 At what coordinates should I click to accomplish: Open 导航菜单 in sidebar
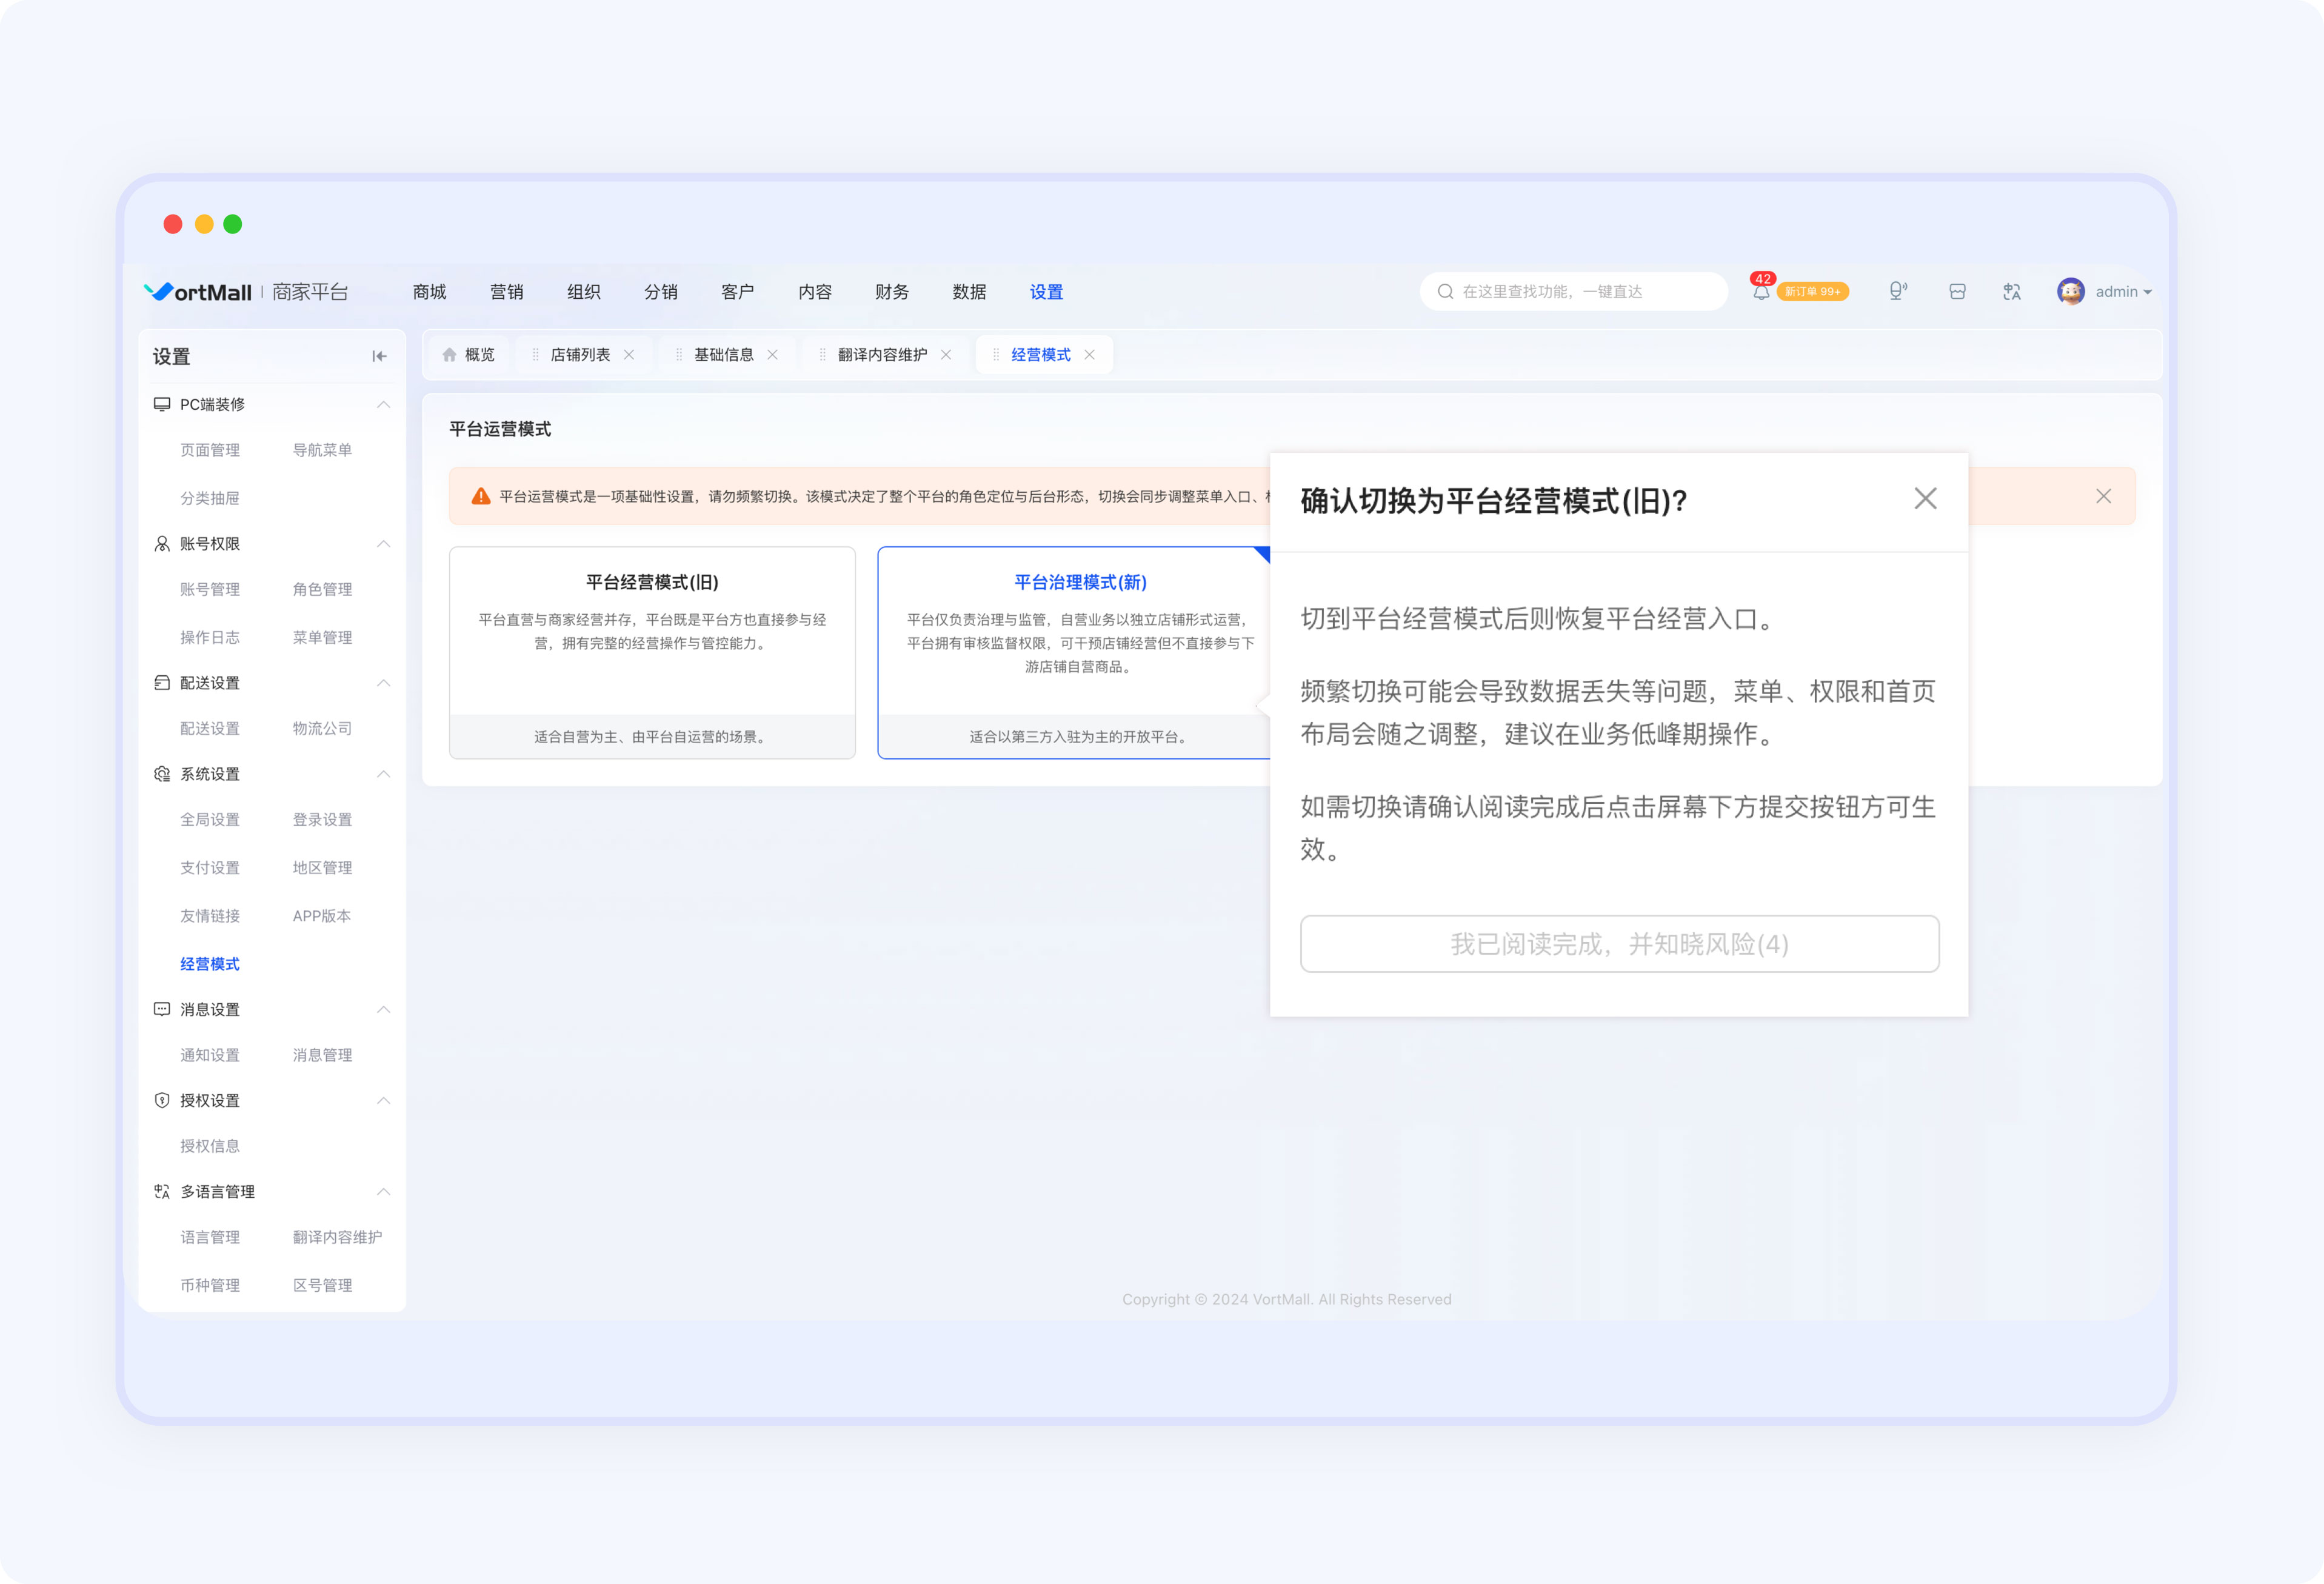[x=322, y=450]
